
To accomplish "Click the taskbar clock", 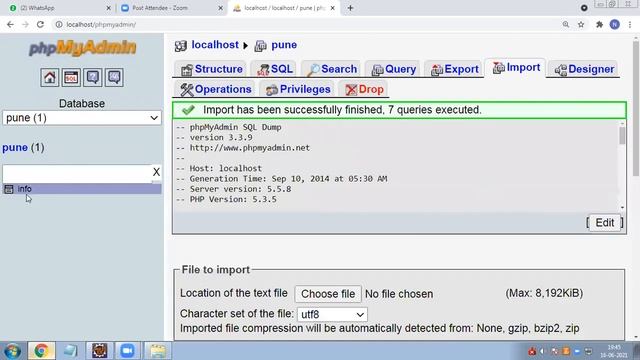I will (614, 351).
